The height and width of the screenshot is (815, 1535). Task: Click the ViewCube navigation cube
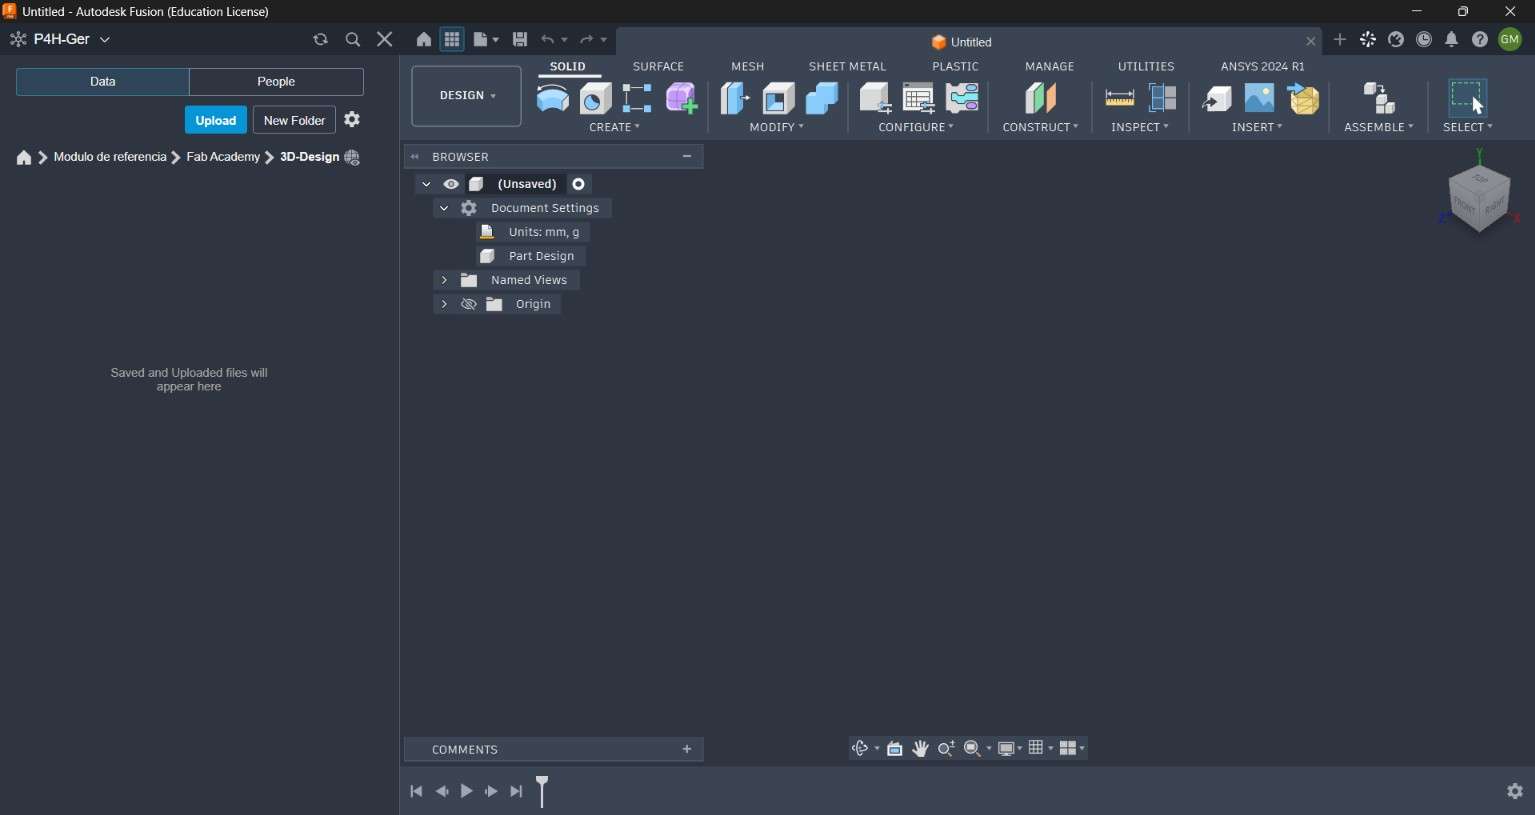[1479, 198]
